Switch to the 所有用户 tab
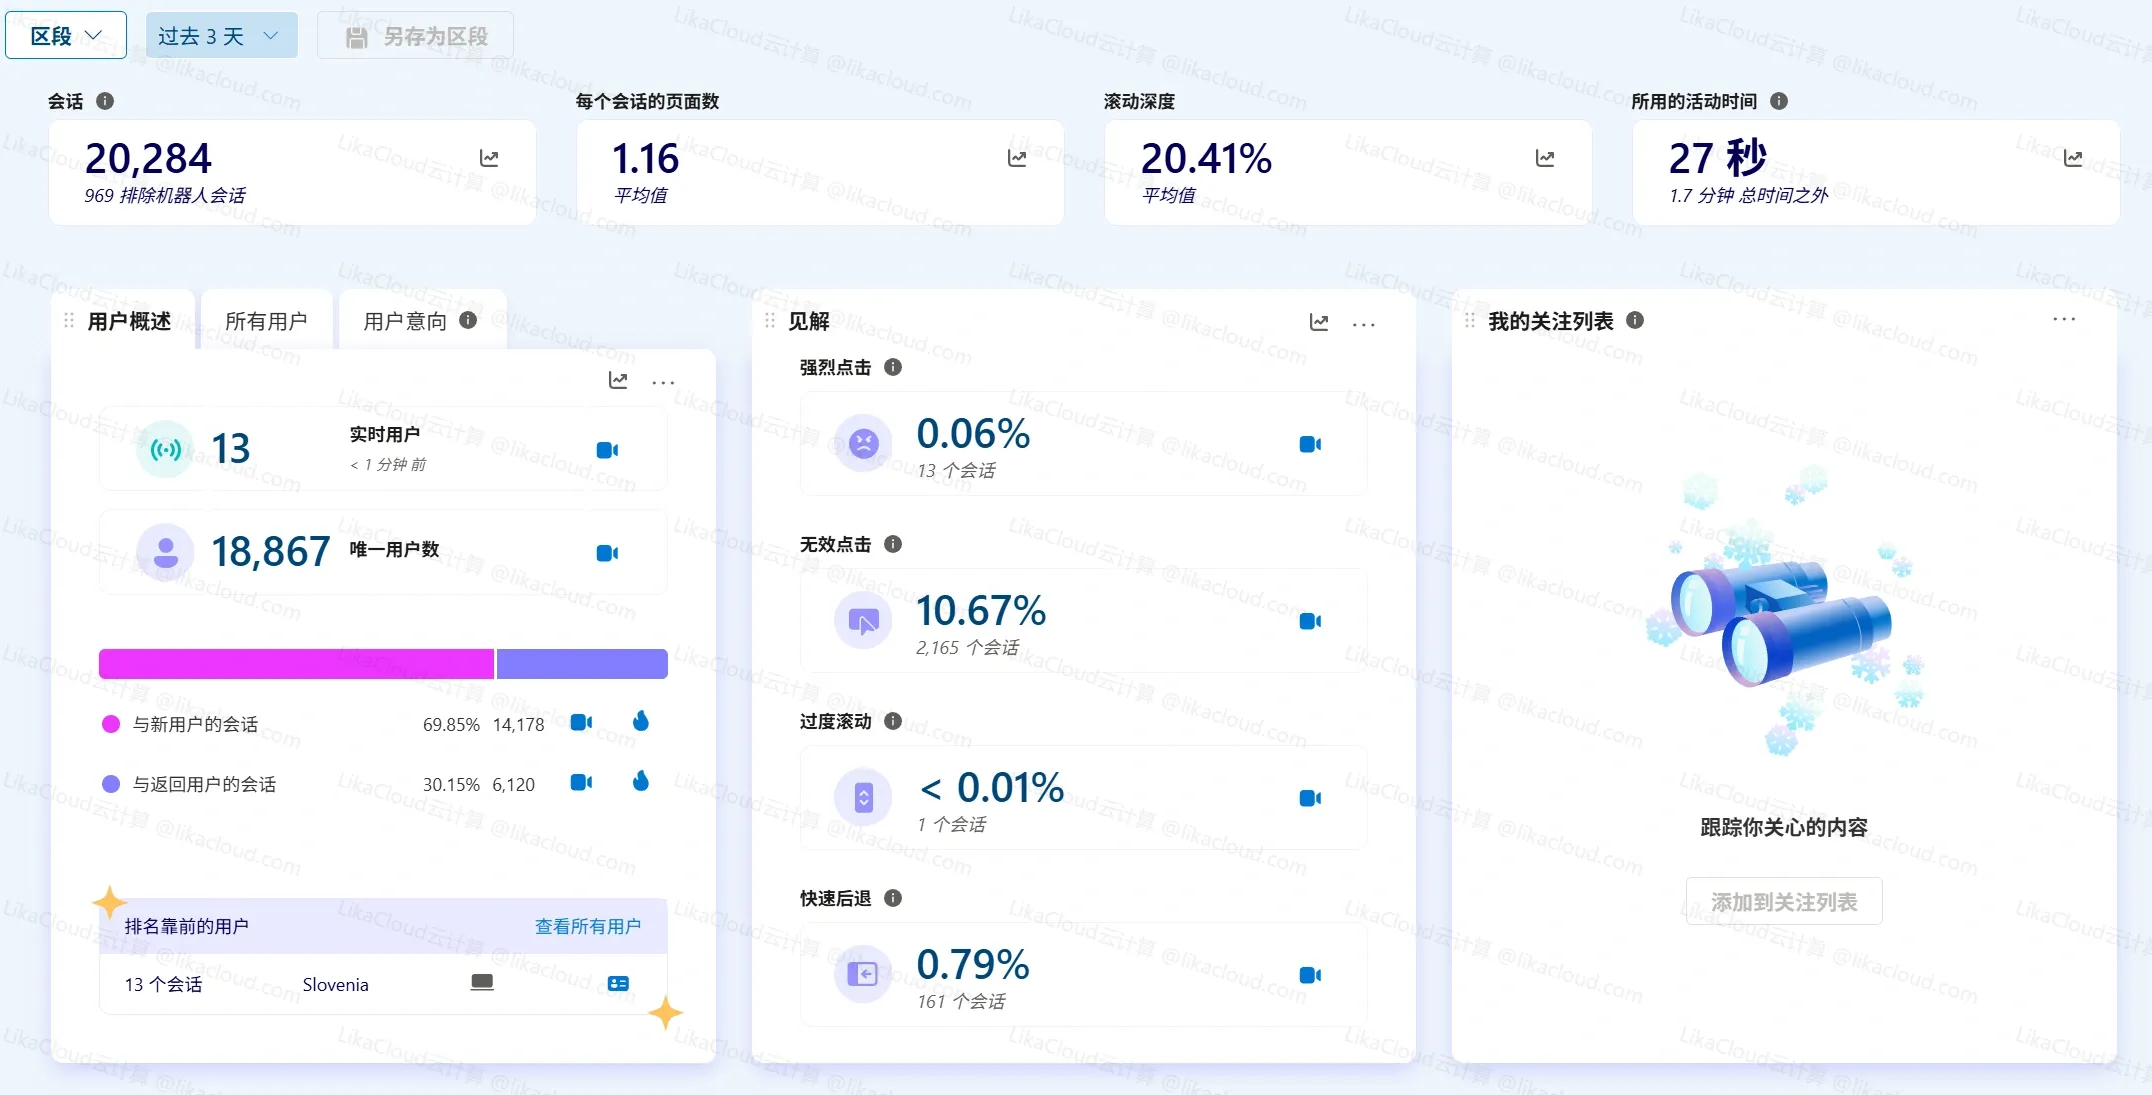Image resolution: width=2152 pixels, height=1095 pixels. (266, 320)
